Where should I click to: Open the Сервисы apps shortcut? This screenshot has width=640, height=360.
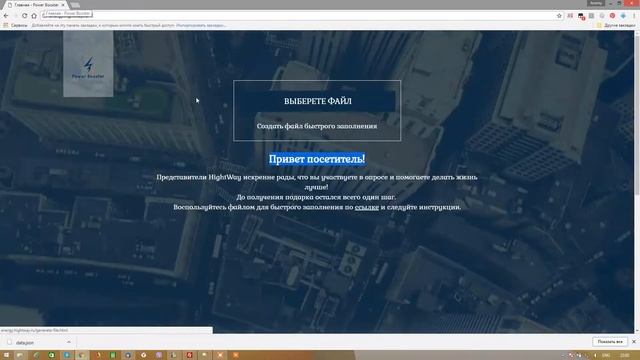point(15,25)
